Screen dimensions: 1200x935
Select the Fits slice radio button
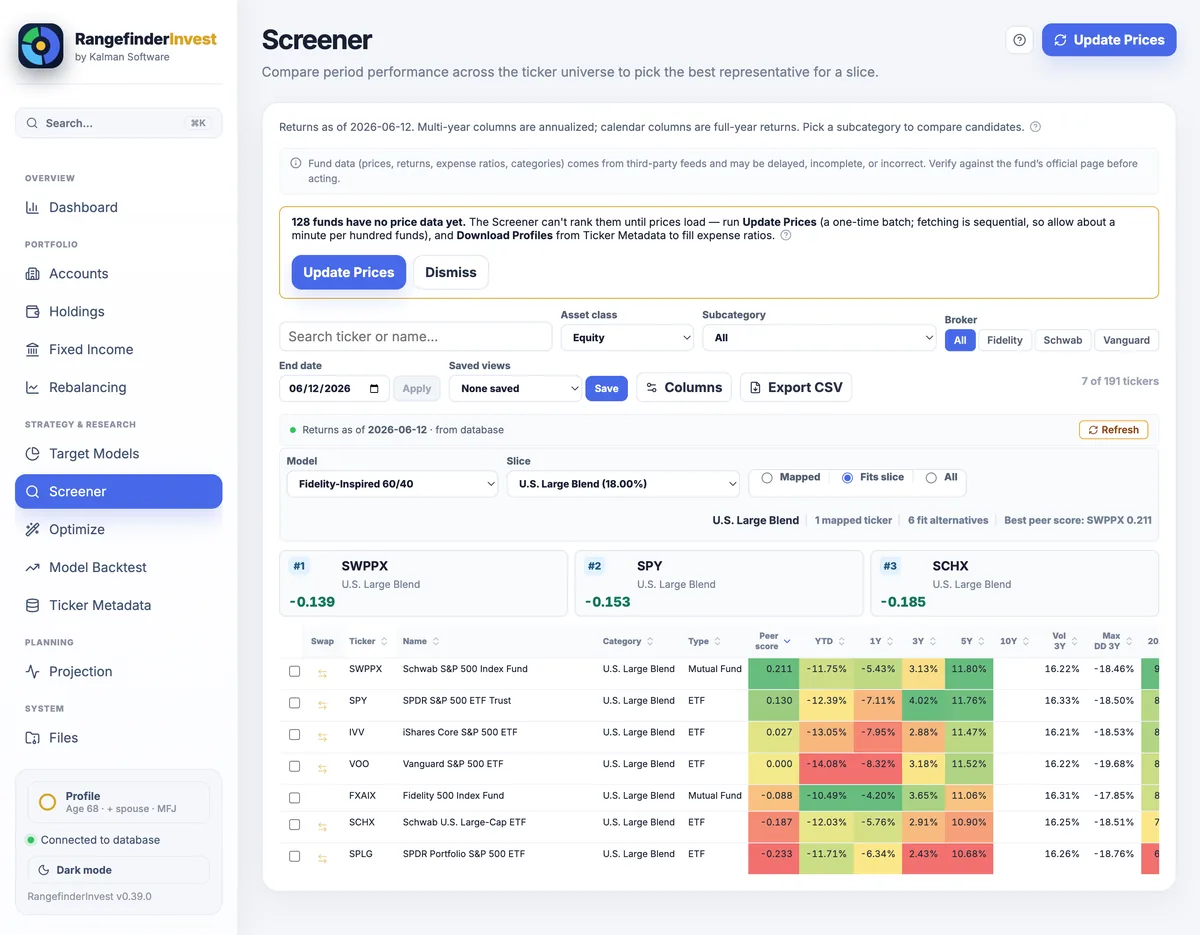click(x=848, y=478)
